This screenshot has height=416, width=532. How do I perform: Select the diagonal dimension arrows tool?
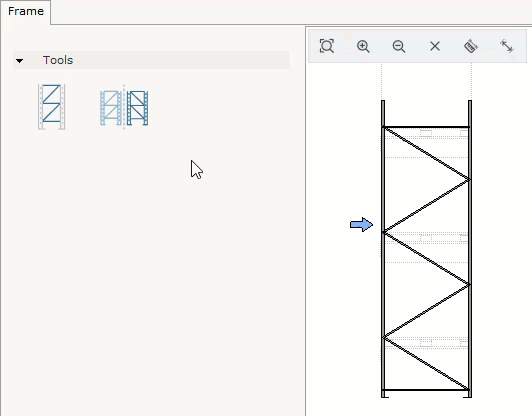point(507,46)
